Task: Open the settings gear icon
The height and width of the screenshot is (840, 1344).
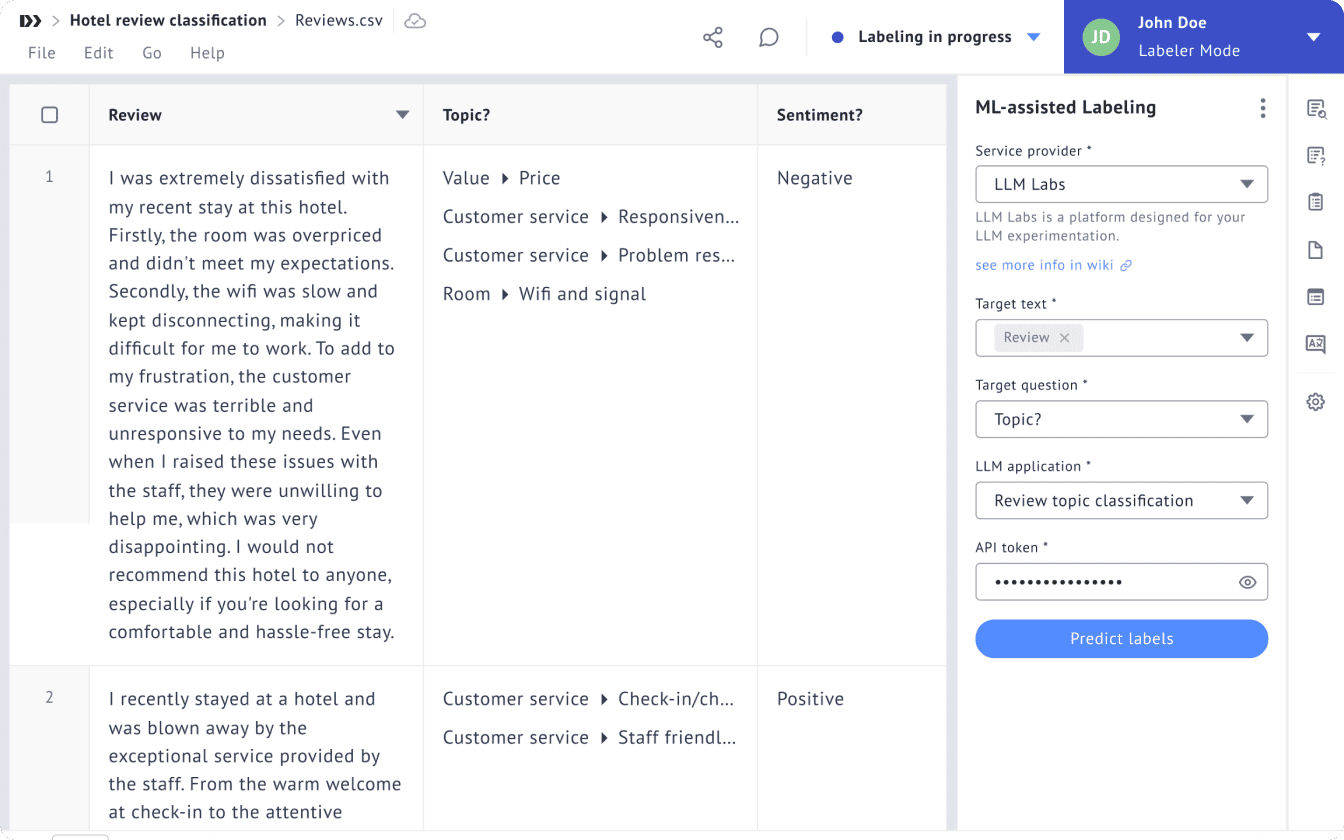Action: (1316, 402)
